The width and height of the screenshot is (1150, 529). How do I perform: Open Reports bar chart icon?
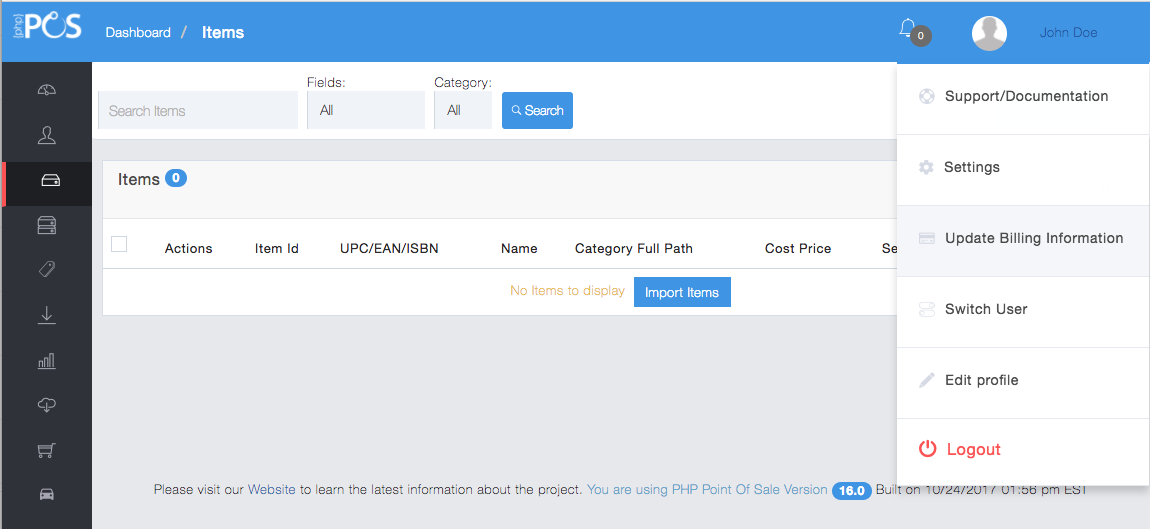point(47,361)
